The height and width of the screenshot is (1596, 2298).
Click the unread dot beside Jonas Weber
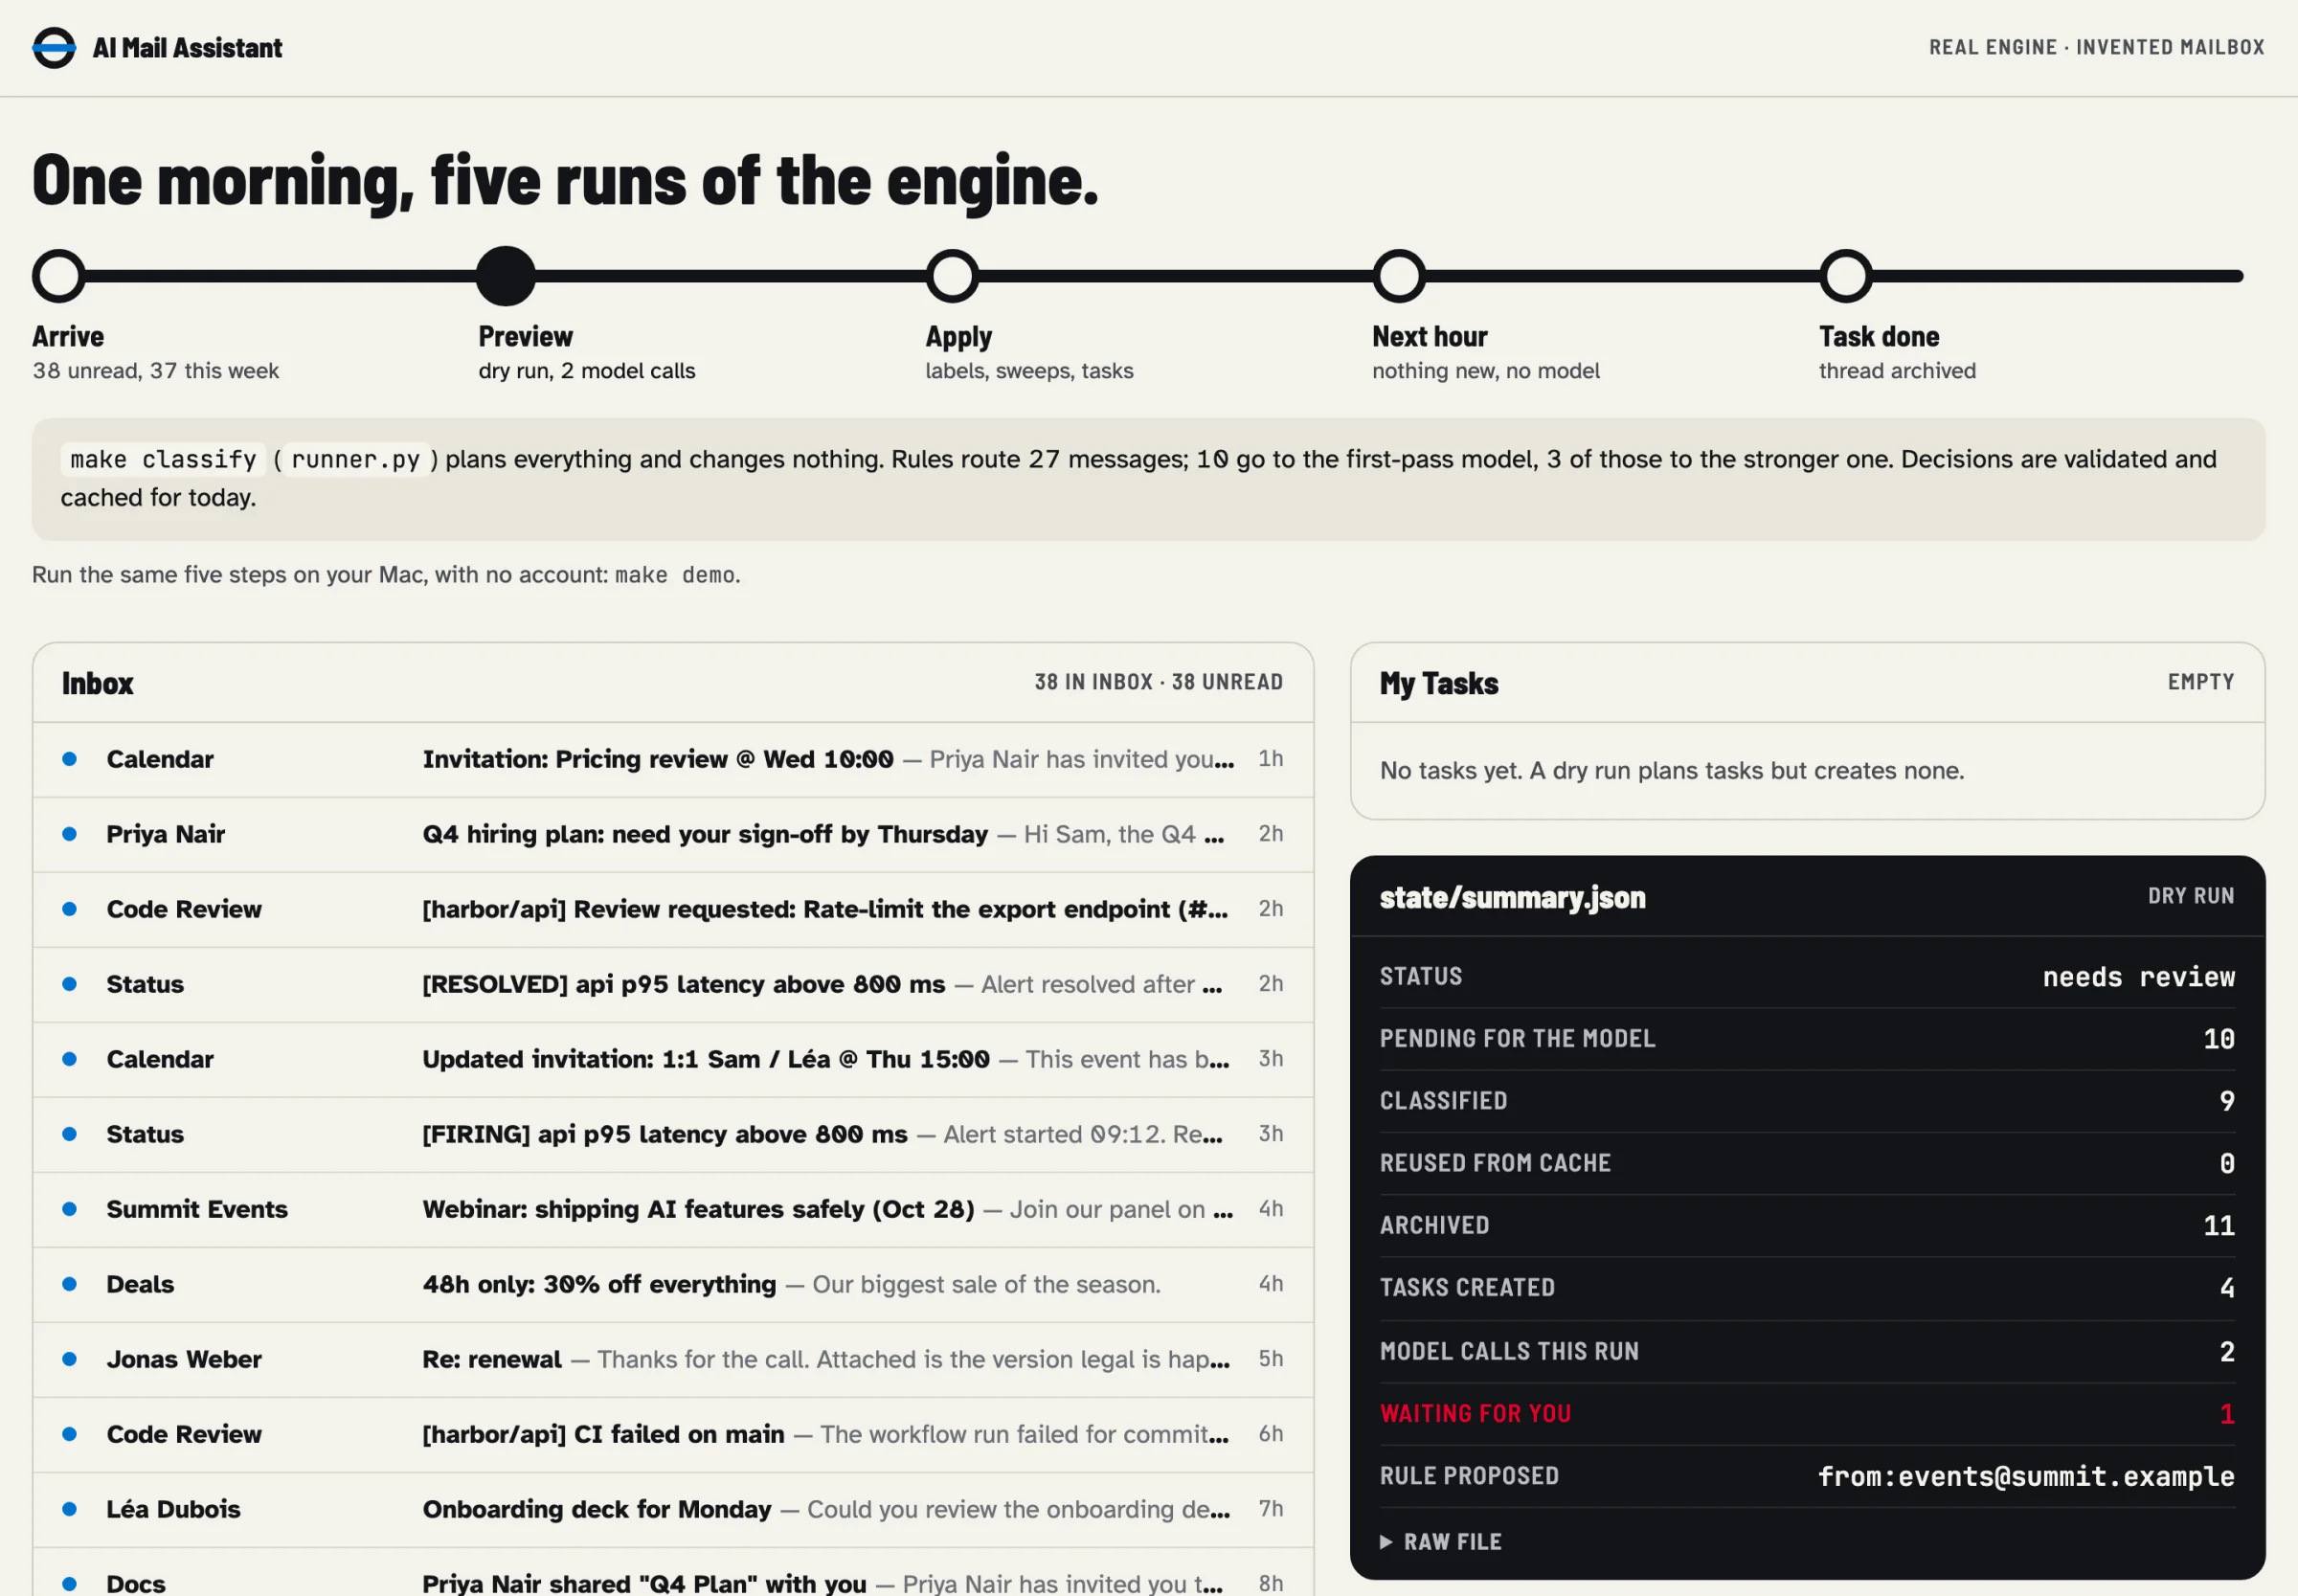[x=69, y=1359]
